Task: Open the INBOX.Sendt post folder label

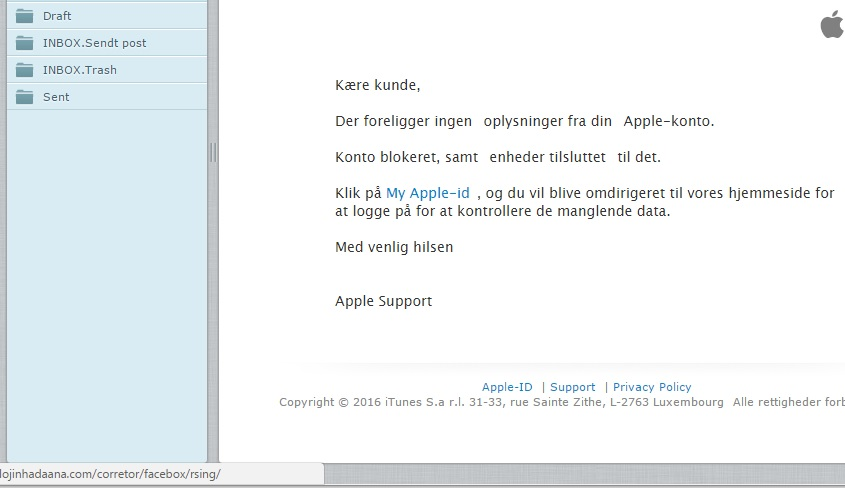Action: [94, 43]
